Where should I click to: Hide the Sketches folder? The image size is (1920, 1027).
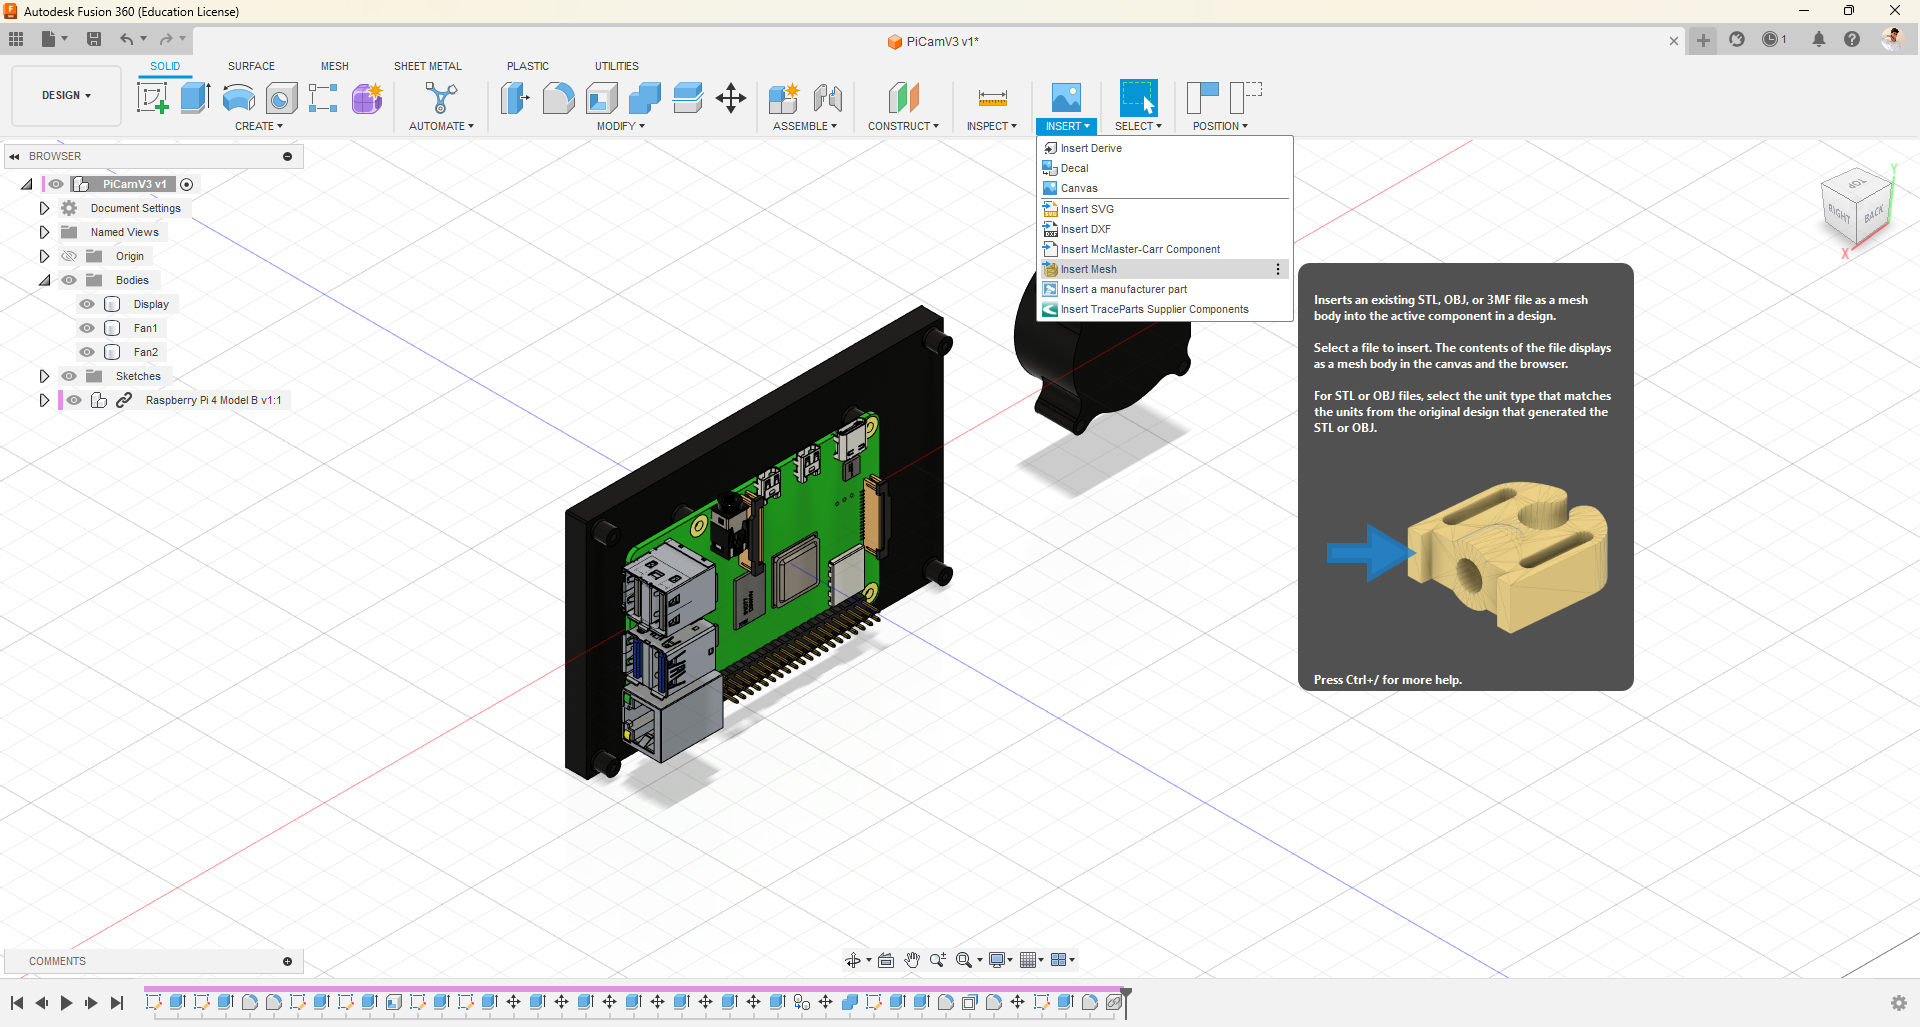pos(69,376)
